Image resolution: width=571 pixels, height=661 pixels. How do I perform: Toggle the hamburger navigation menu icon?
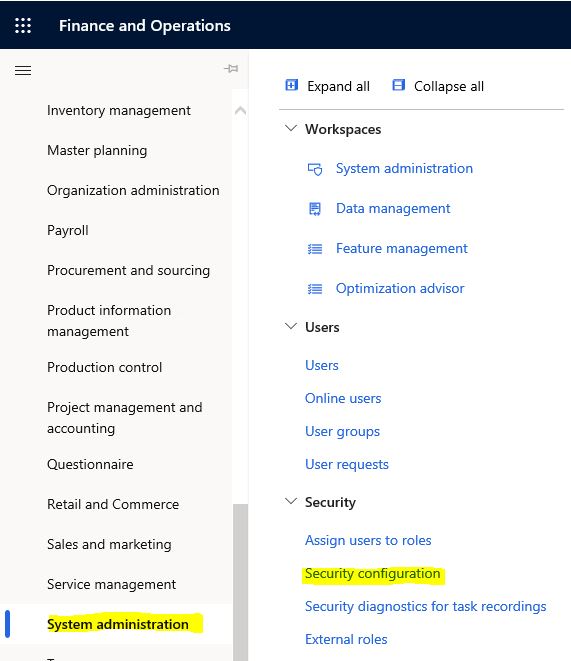pyautogui.click(x=23, y=70)
